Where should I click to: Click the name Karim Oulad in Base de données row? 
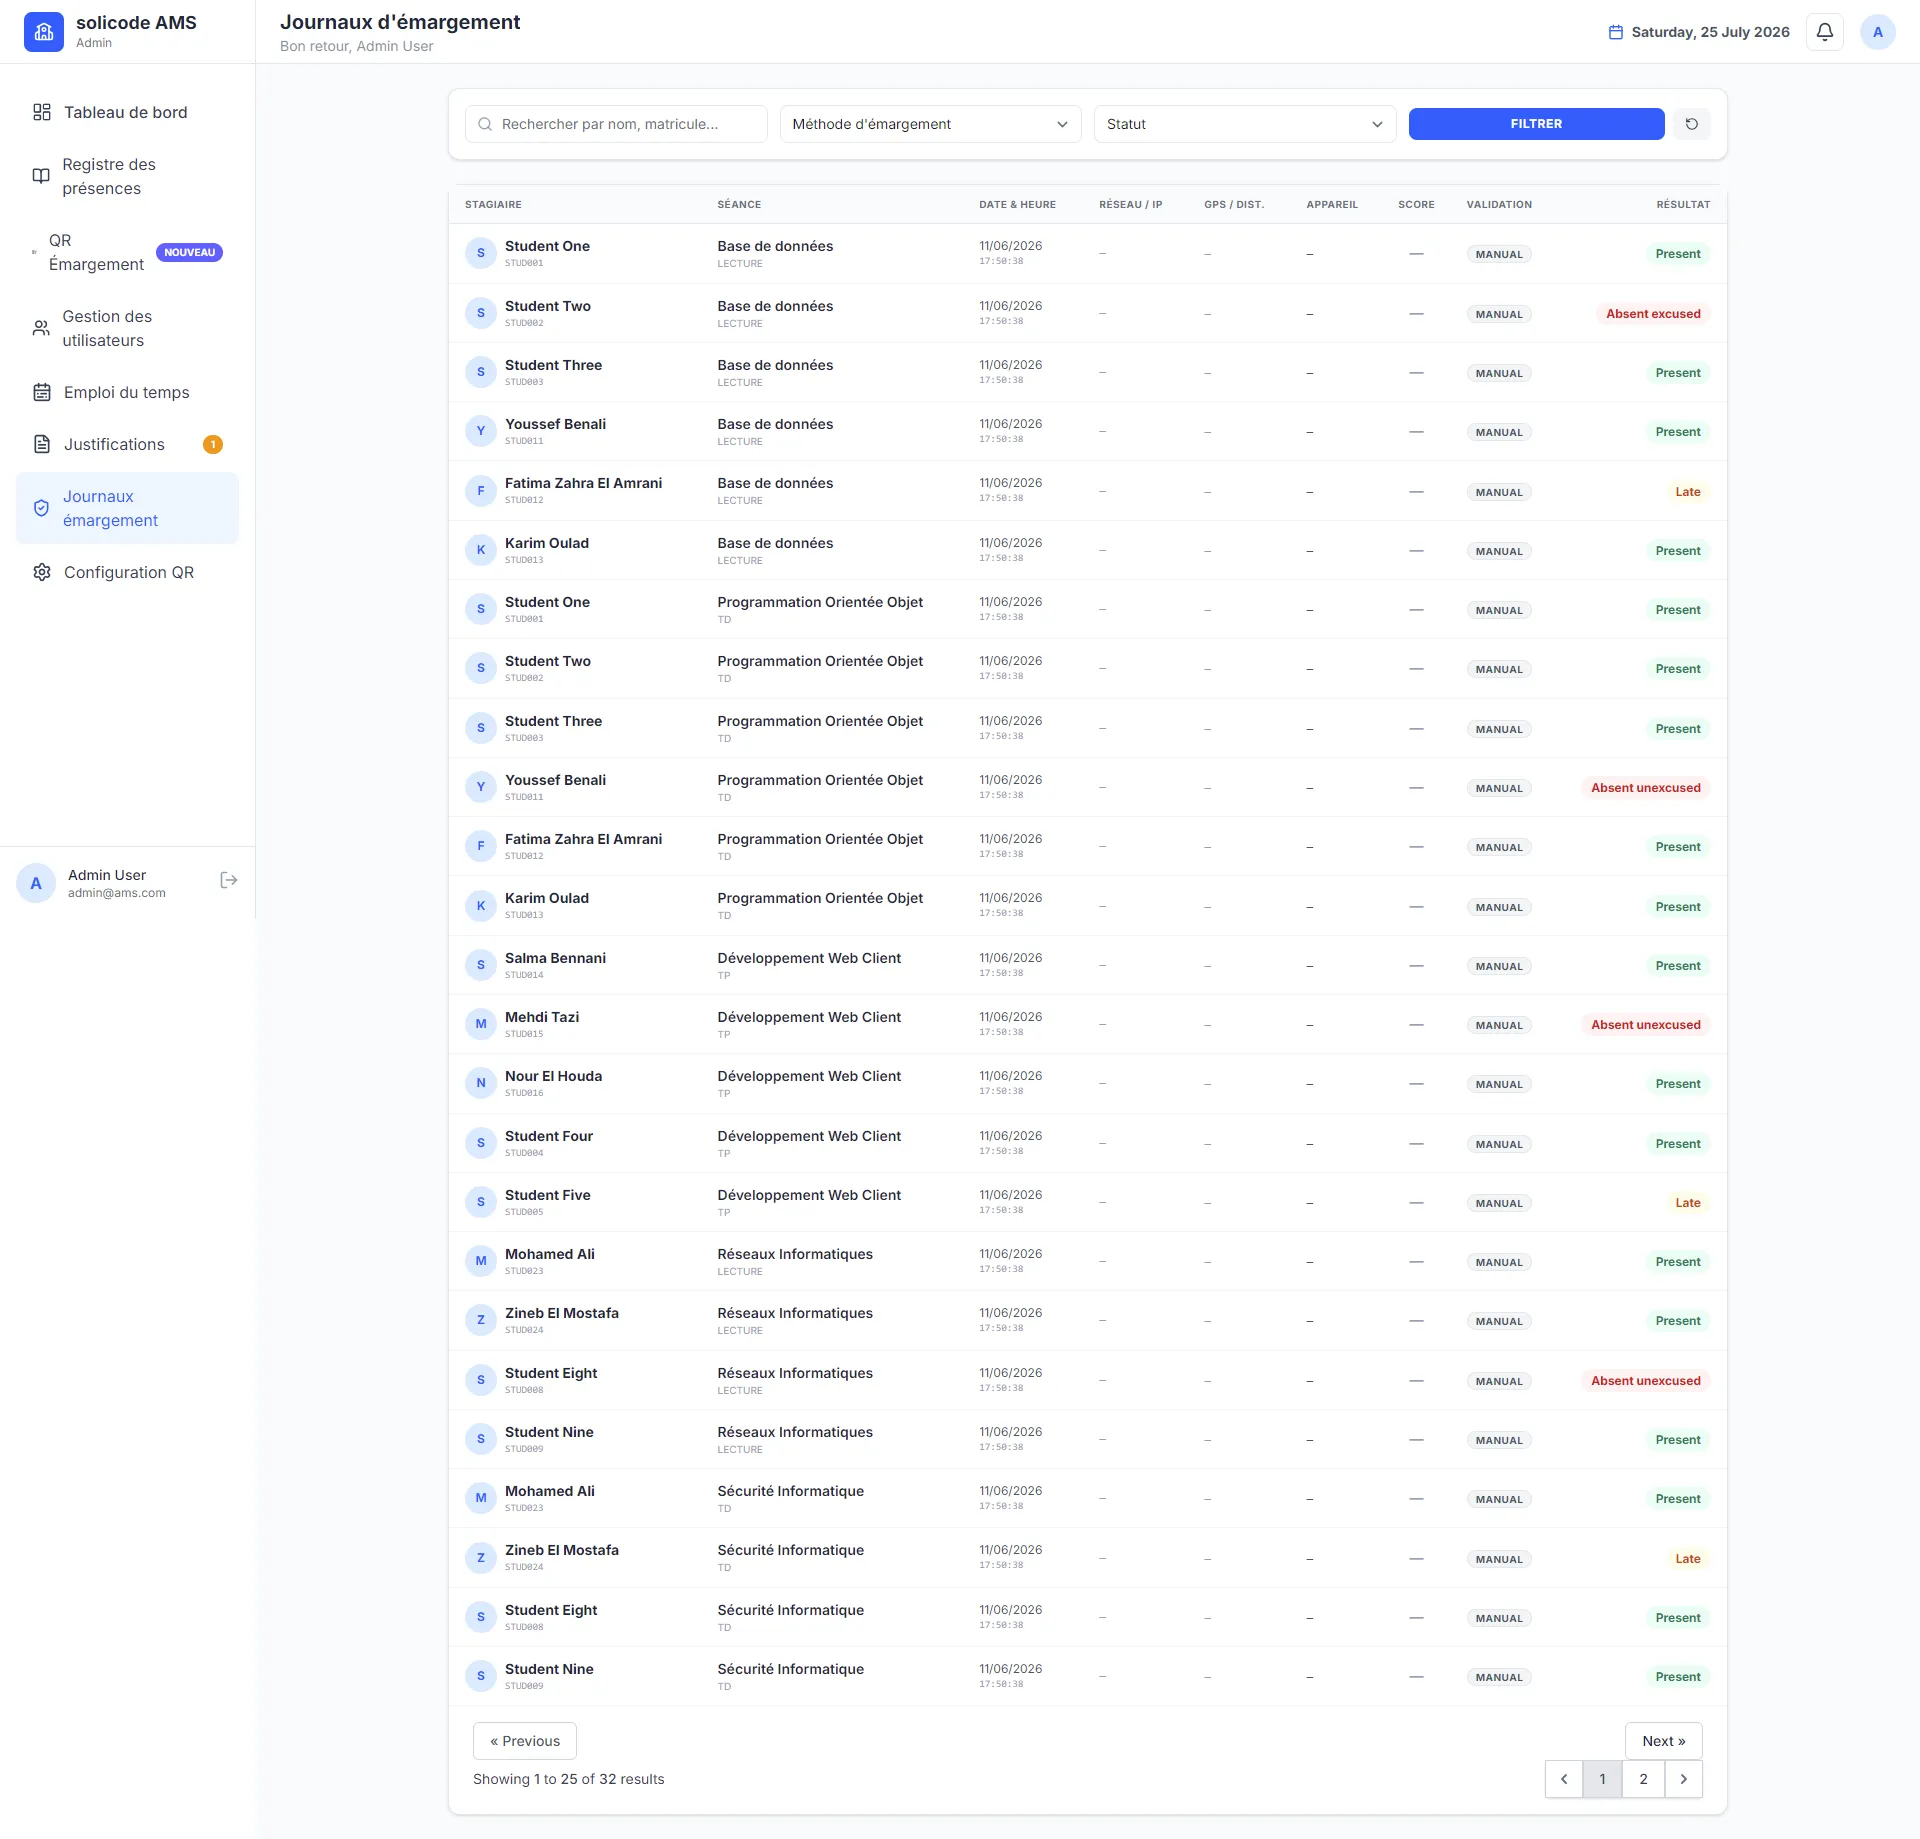tap(547, 543)
